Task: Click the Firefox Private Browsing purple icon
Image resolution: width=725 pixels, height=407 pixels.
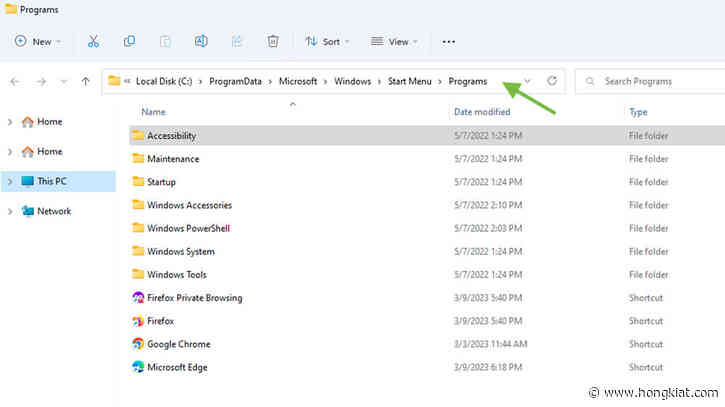Action: tap(138, 297)
